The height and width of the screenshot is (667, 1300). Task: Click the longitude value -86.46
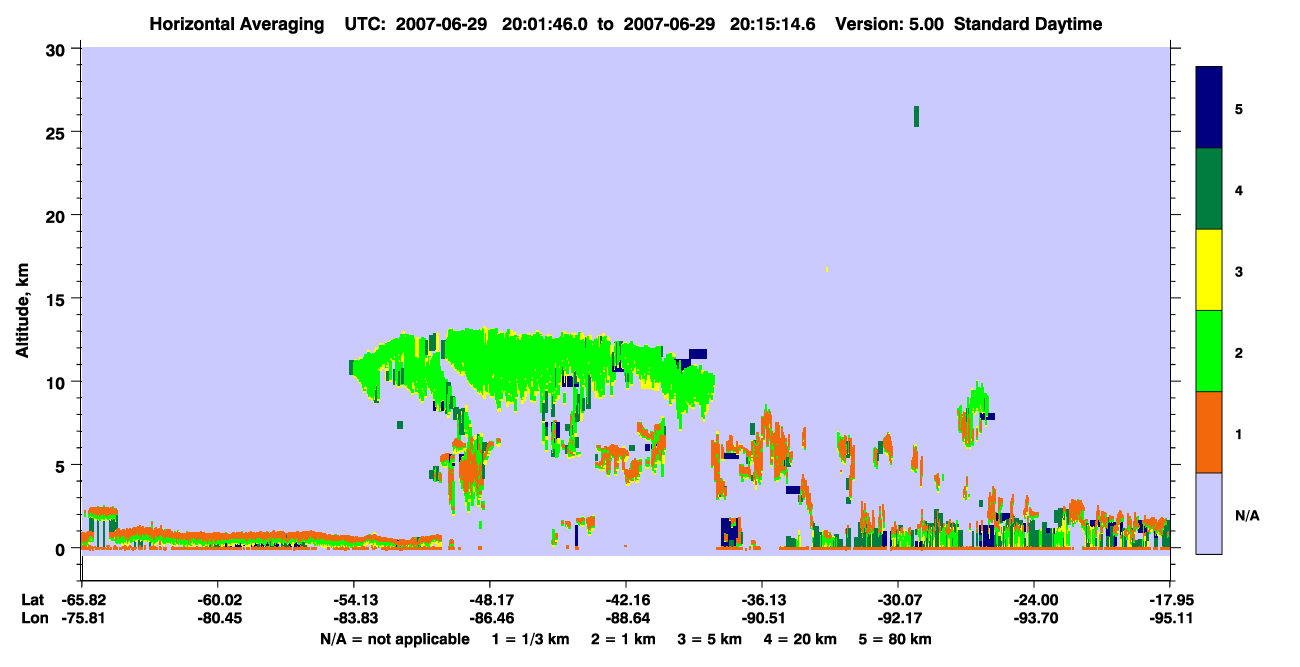click(x=490, y=618)
